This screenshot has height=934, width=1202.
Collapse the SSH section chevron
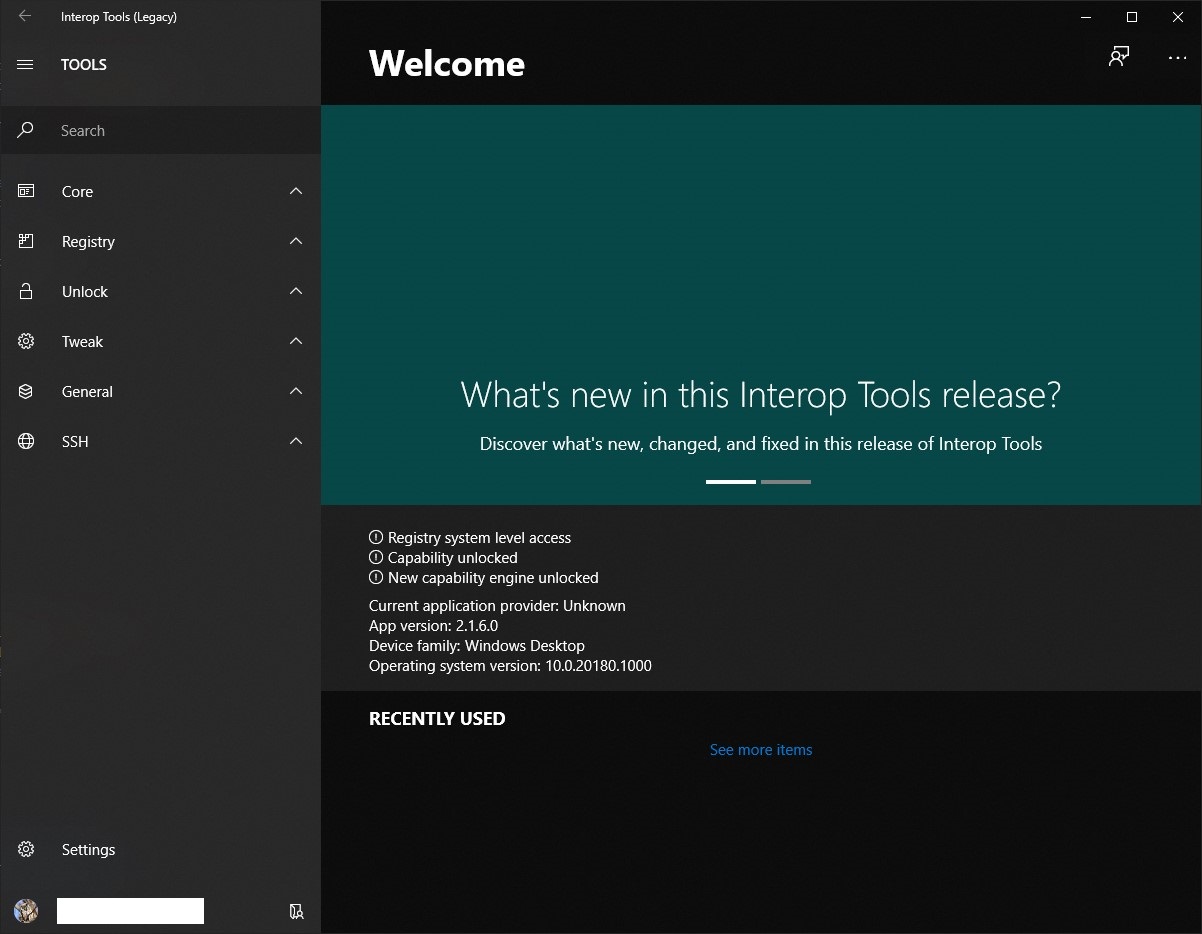[296, 441]
